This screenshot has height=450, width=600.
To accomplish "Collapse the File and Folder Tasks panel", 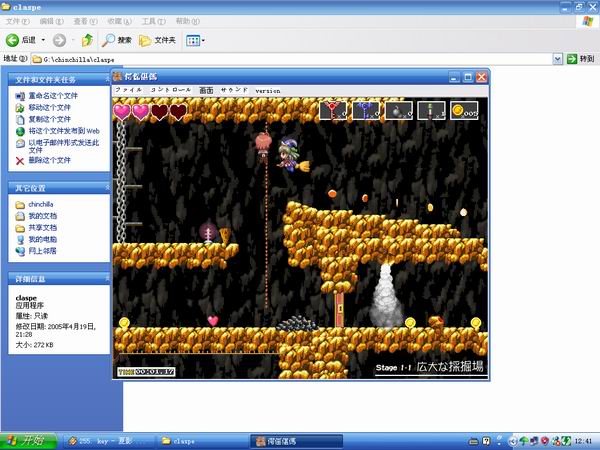I will tap(108, 80).
